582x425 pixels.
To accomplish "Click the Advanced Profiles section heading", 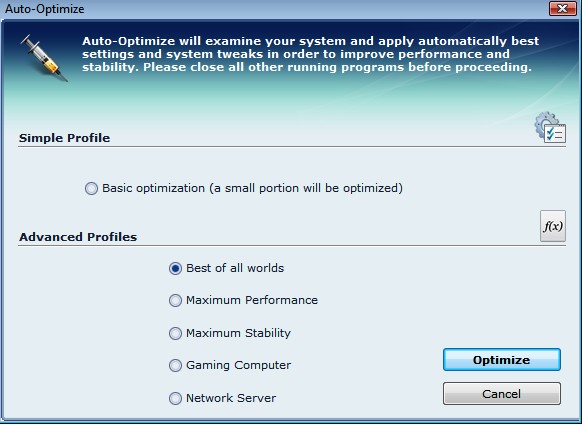I will 78,237.
